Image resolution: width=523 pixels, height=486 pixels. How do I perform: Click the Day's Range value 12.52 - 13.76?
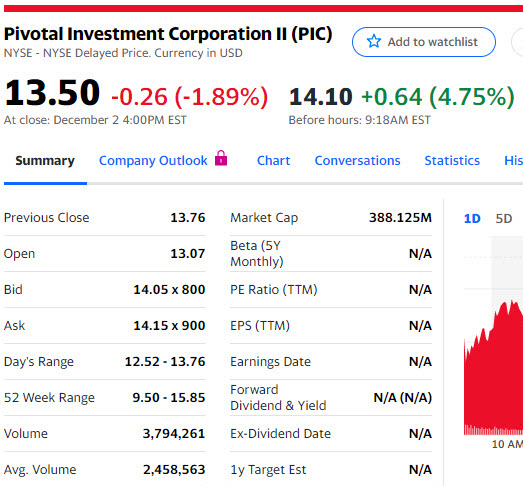(165, 362)
